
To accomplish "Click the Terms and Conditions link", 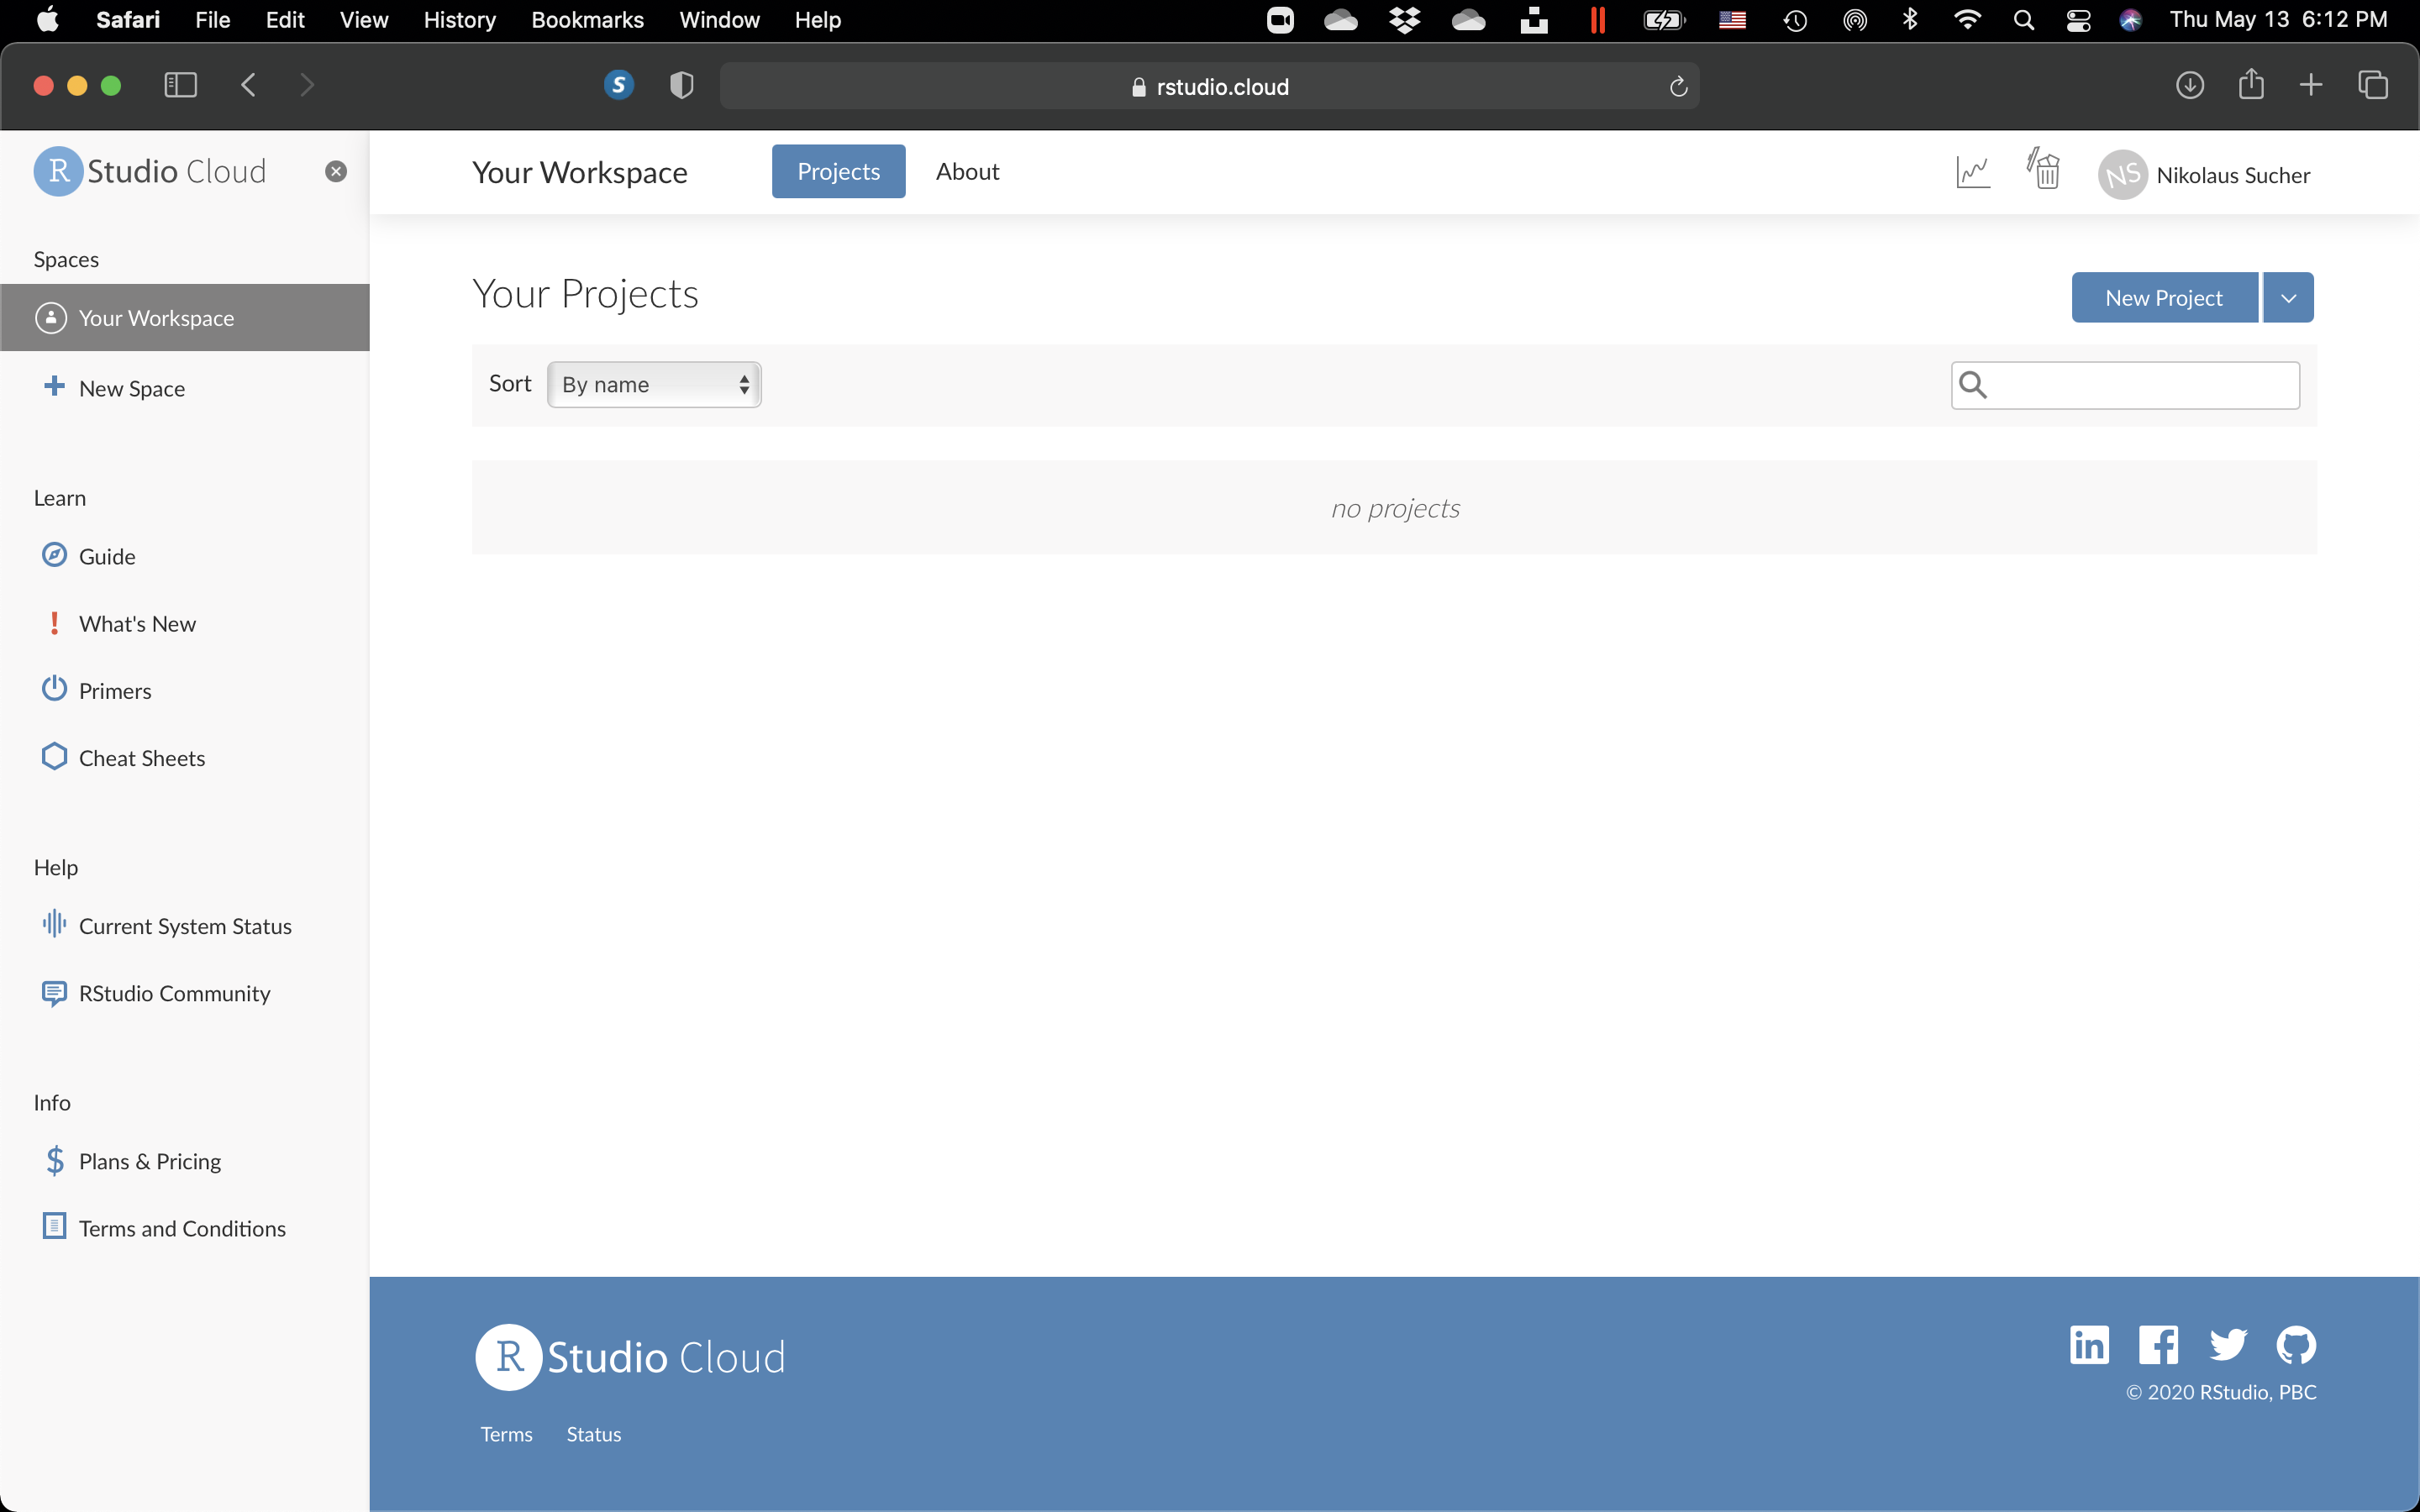I will tap(181, 1228).
